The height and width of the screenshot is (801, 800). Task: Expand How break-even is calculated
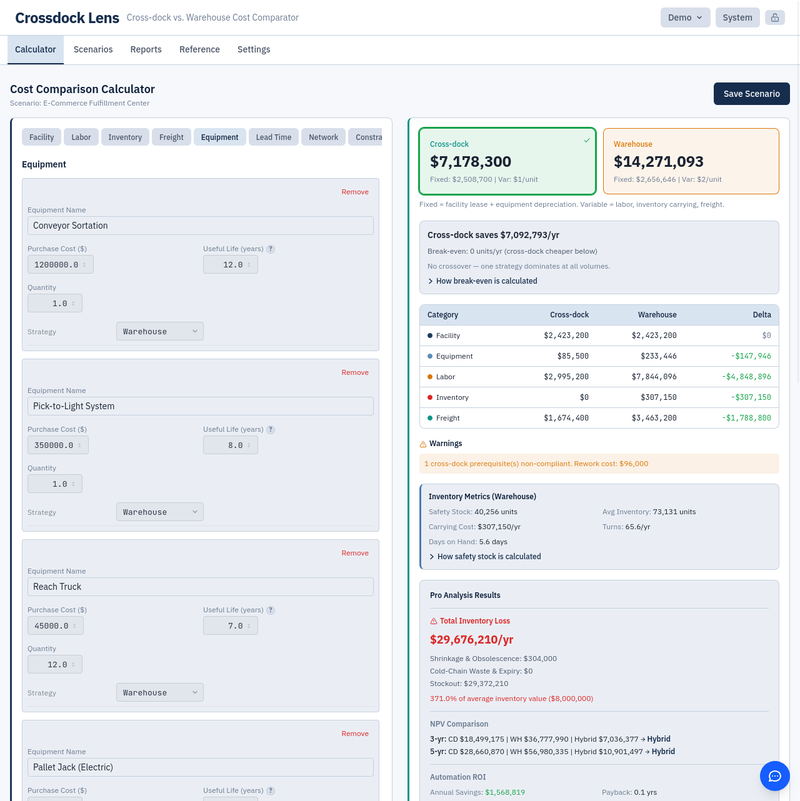point(482,281)
